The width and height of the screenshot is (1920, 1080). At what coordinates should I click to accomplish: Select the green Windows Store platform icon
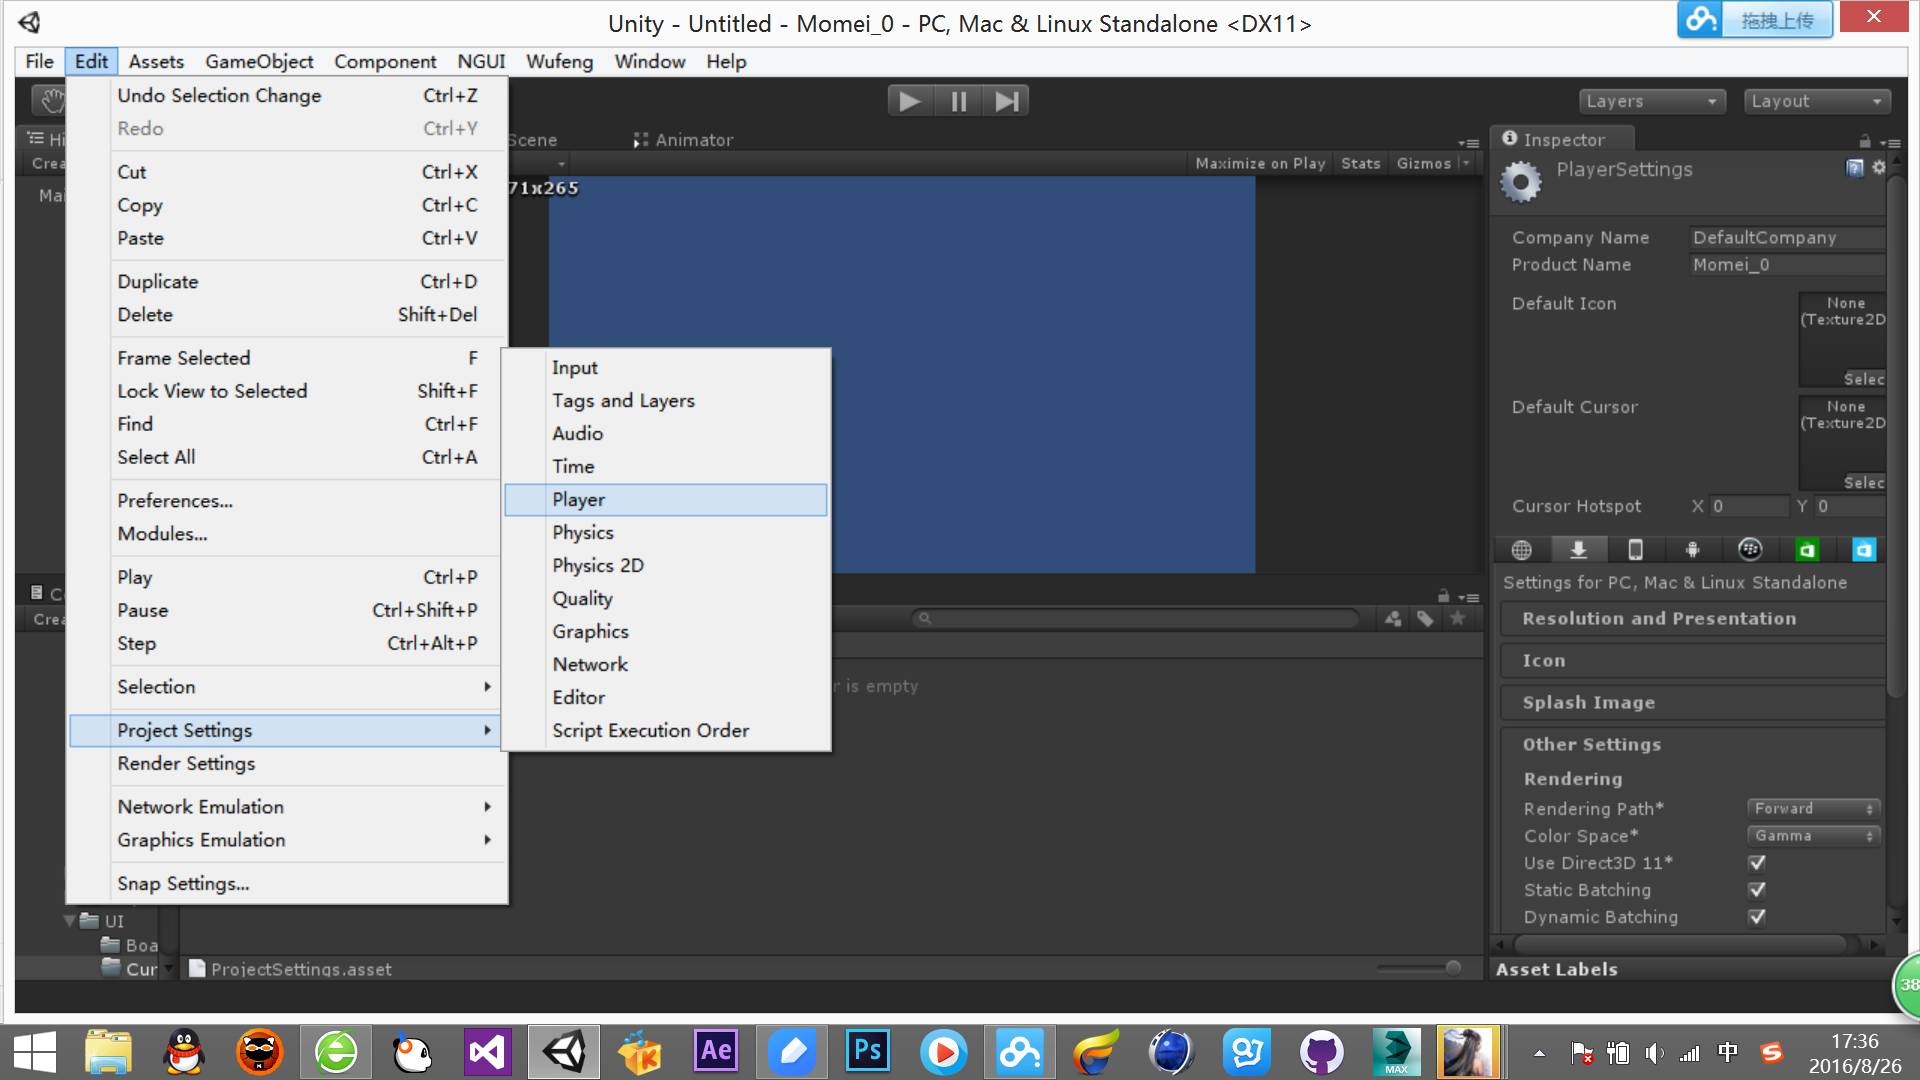point(1807,550)
